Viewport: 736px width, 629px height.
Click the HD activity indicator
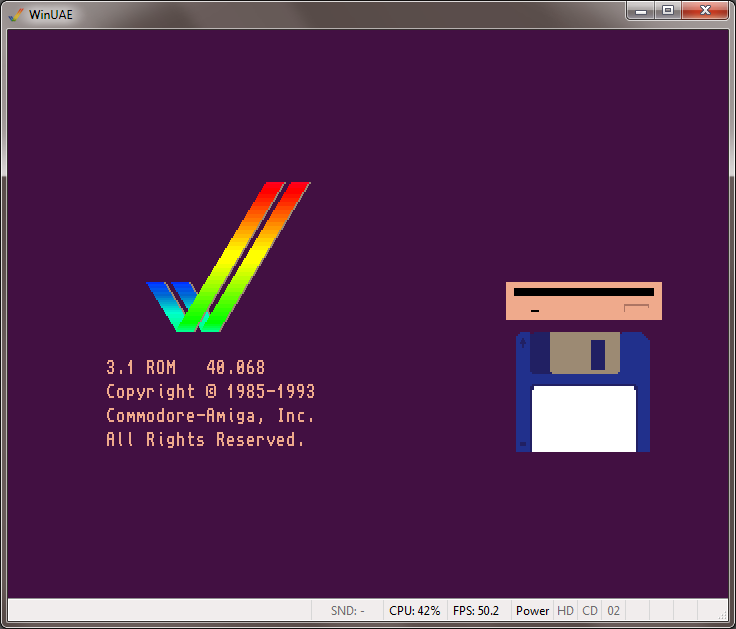(x=565, y=611)
